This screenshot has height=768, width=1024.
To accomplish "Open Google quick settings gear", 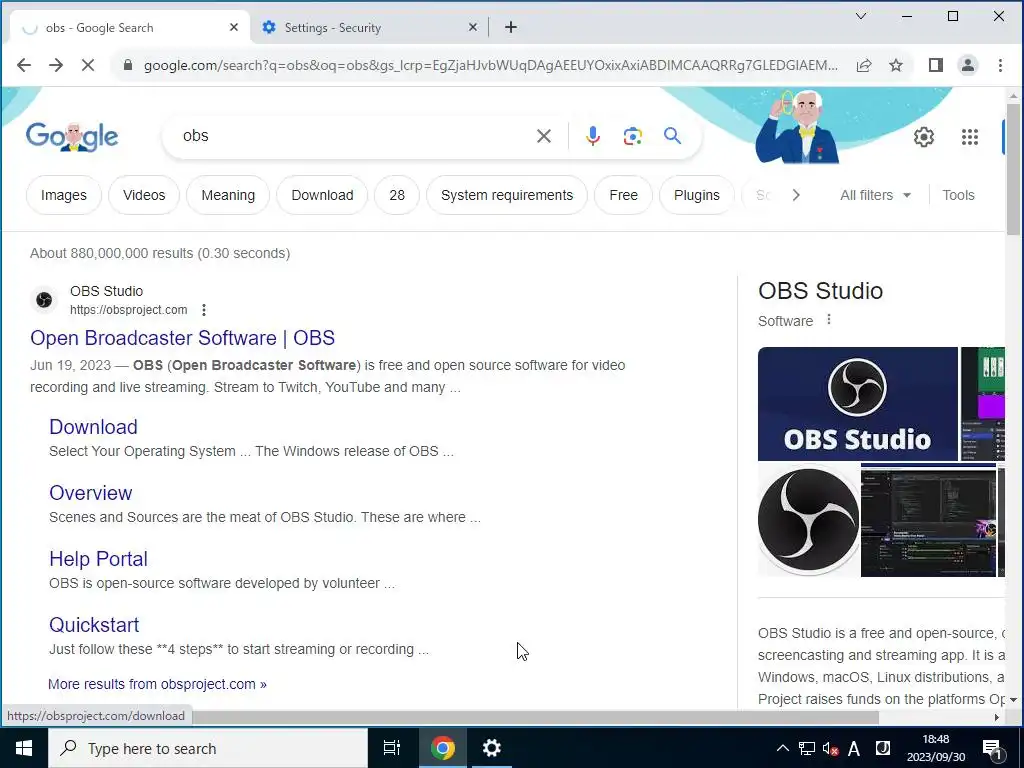I will point(923,137).
